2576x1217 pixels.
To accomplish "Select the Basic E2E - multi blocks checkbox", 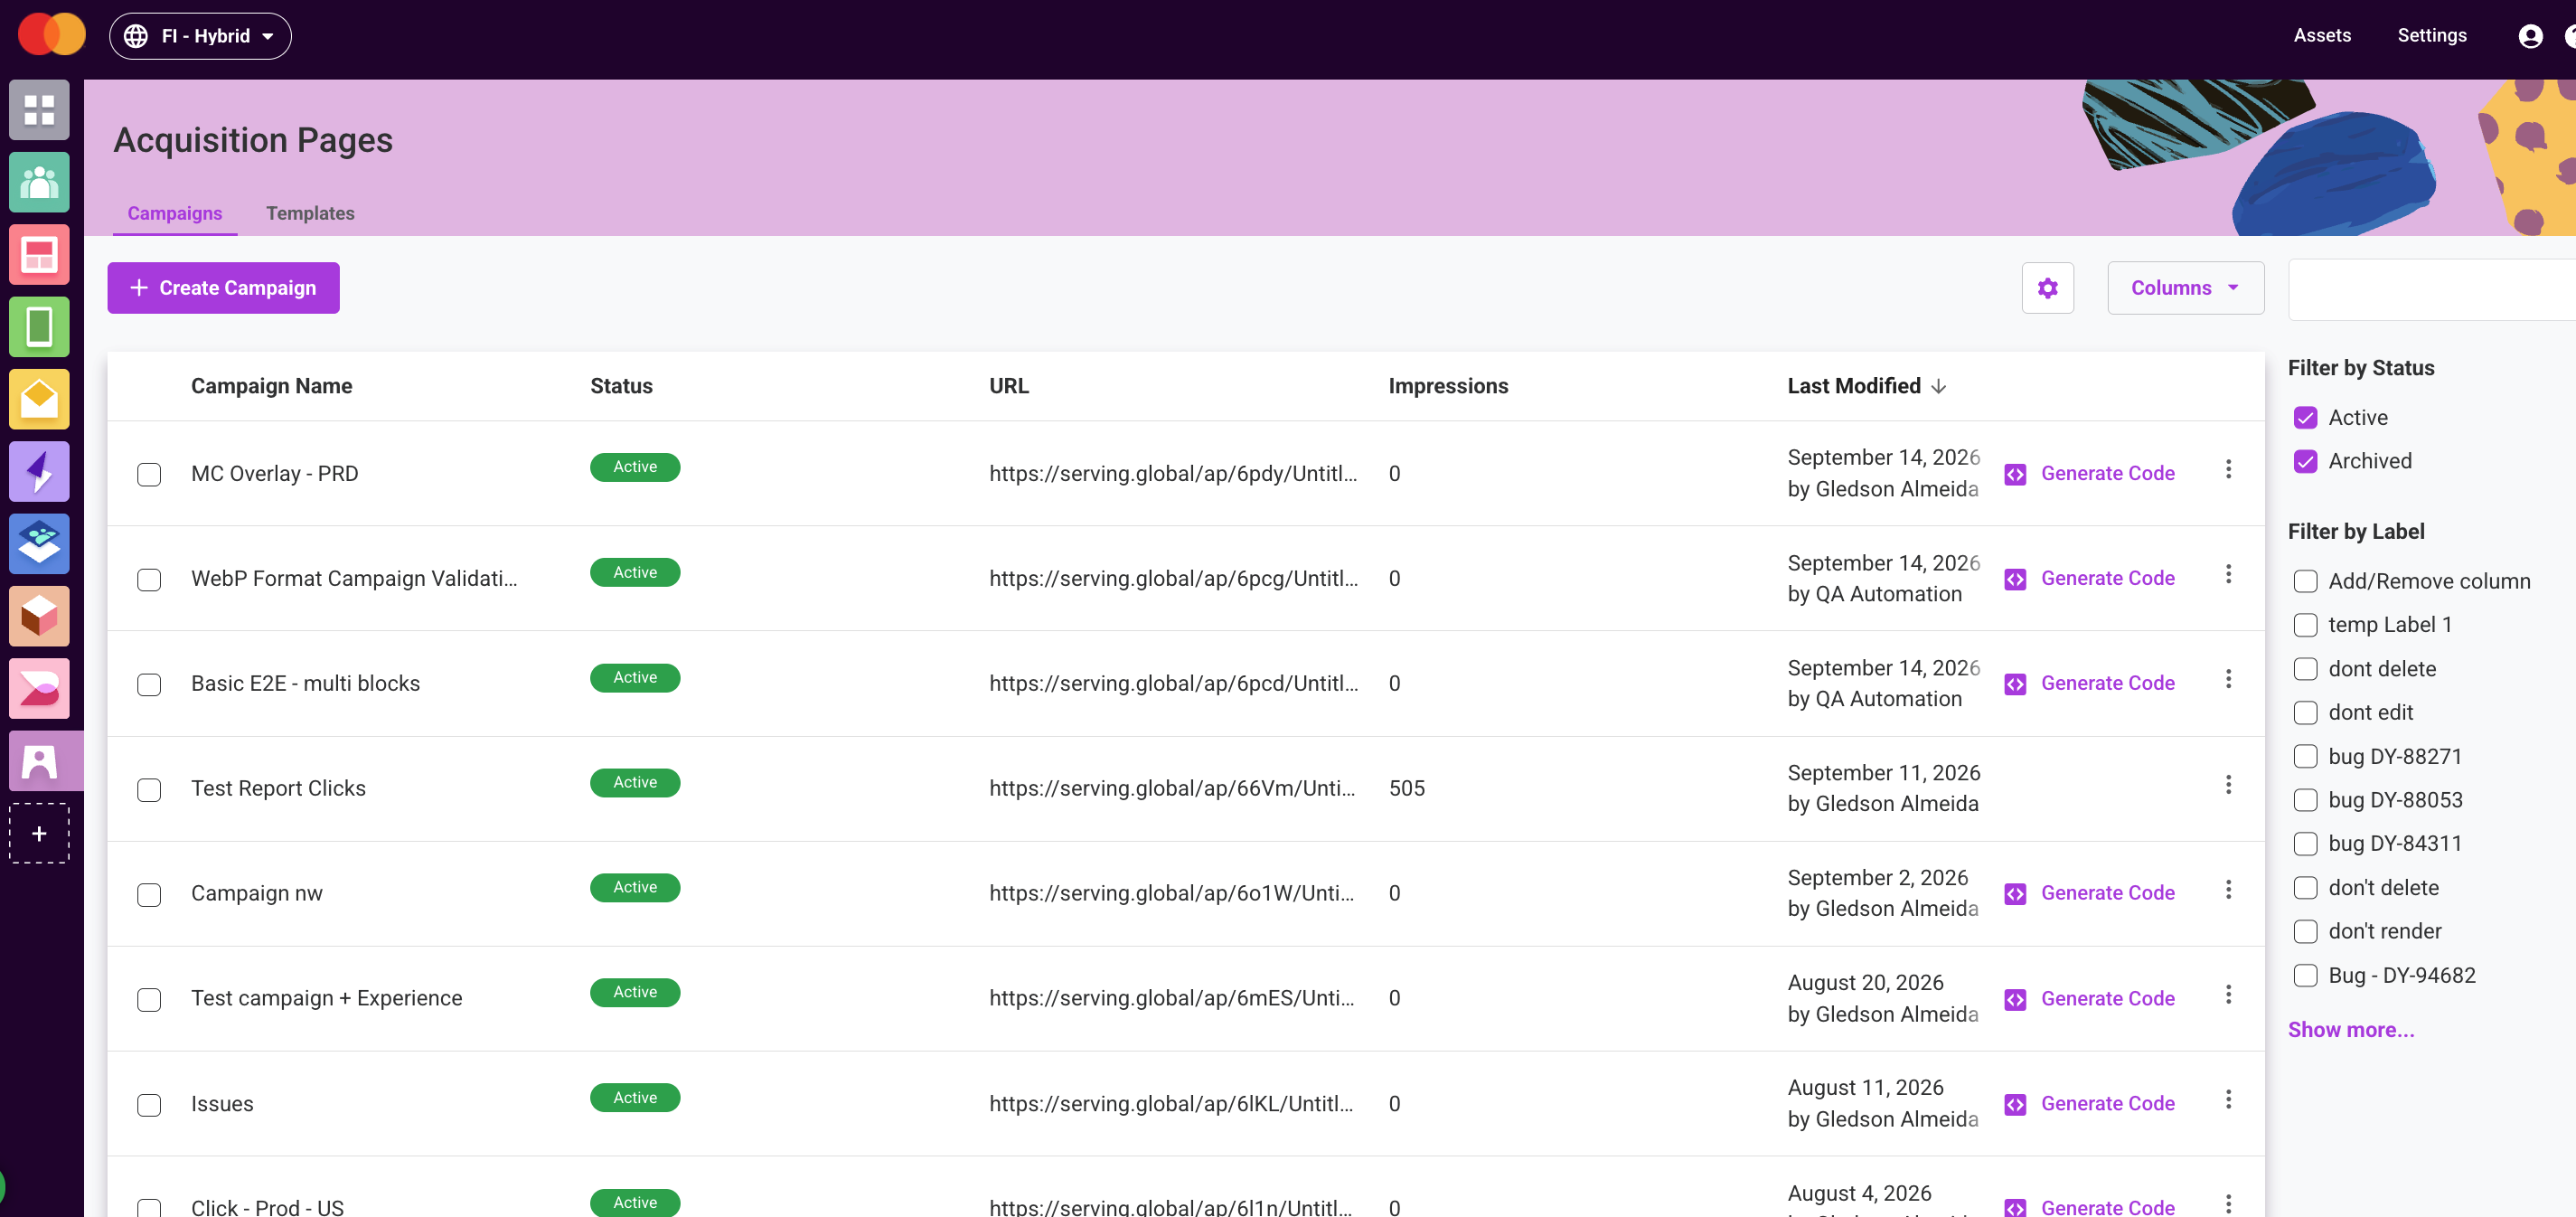I will (149, 684).
